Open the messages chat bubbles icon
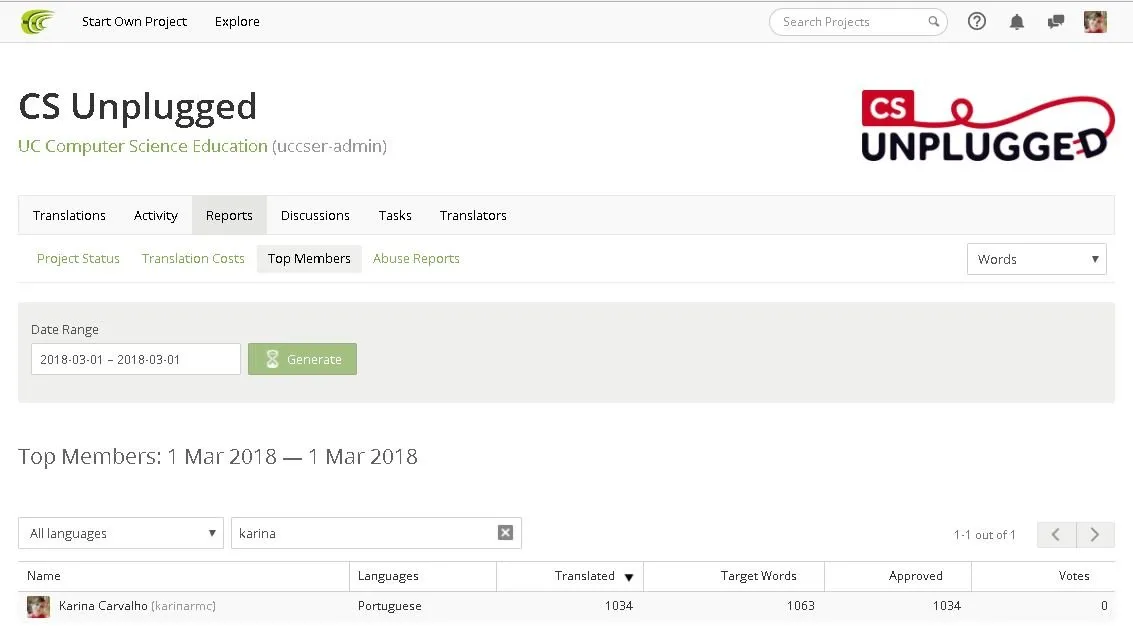This screenshot has width=1133, height=626. (1056, 22)
